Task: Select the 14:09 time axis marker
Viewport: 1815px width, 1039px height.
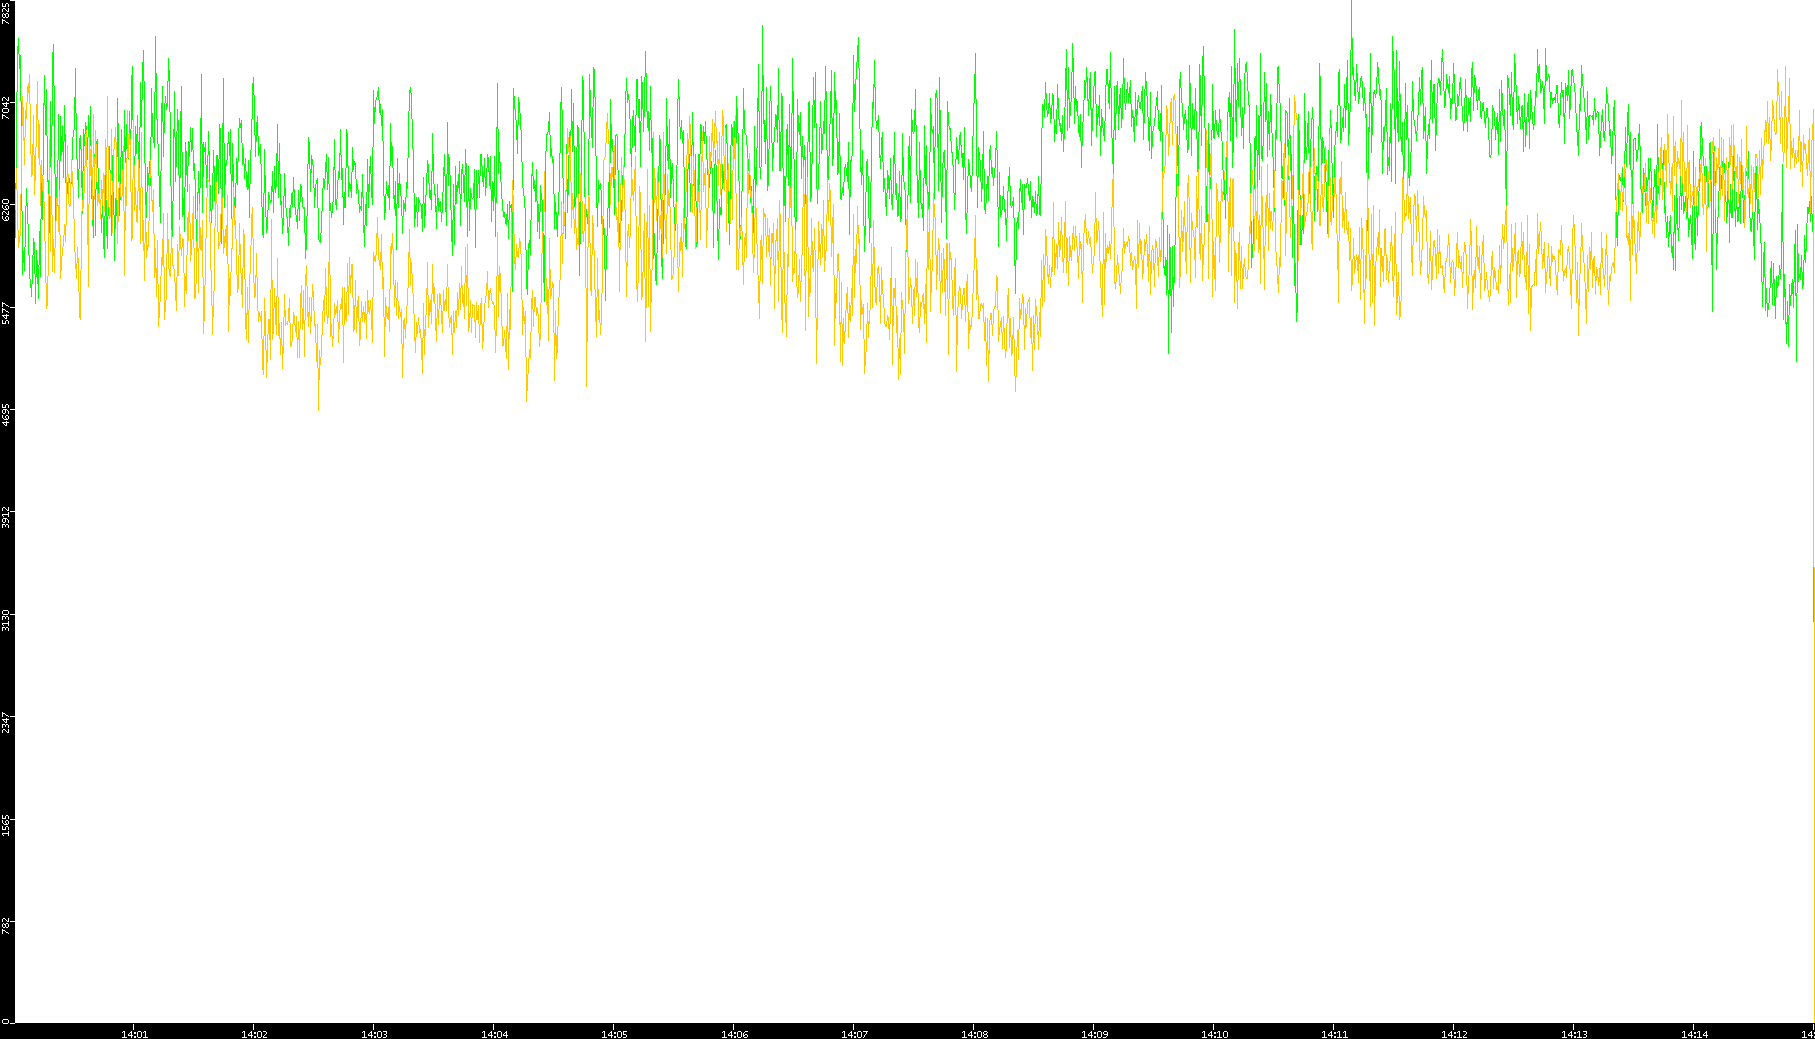Action: coord(1094,1033)
